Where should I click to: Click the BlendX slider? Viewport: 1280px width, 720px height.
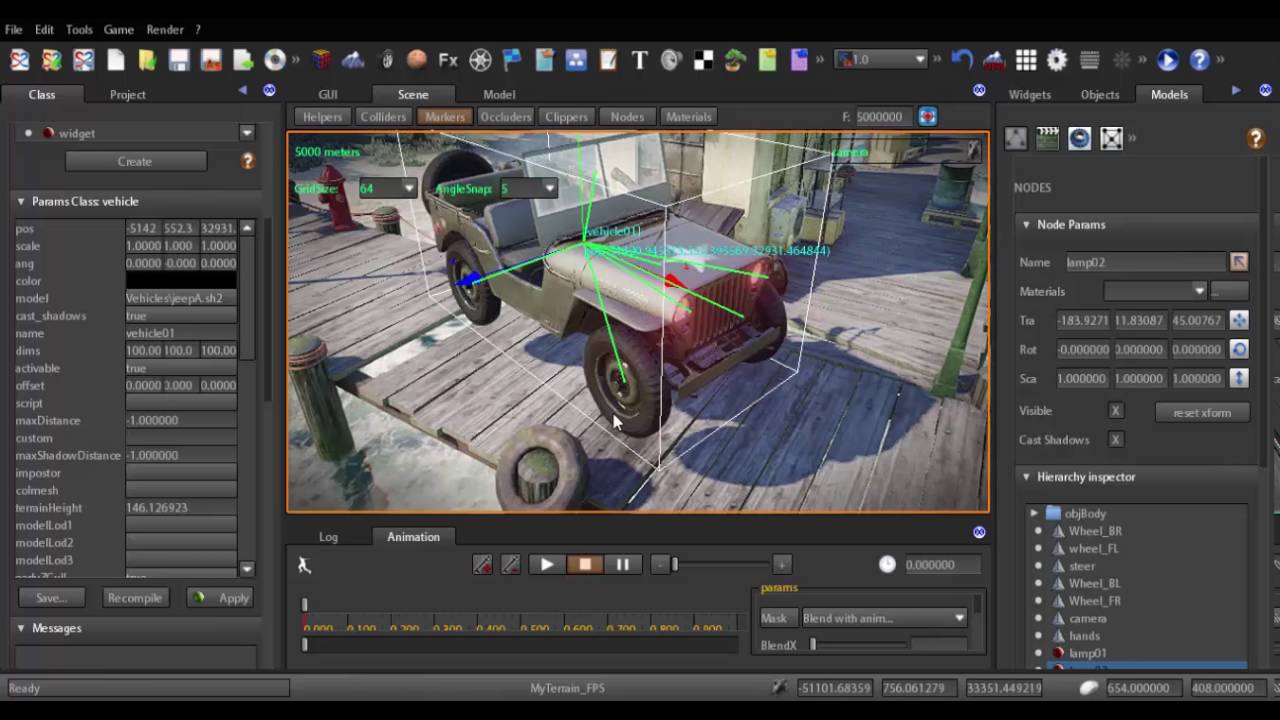coord(860,645)
